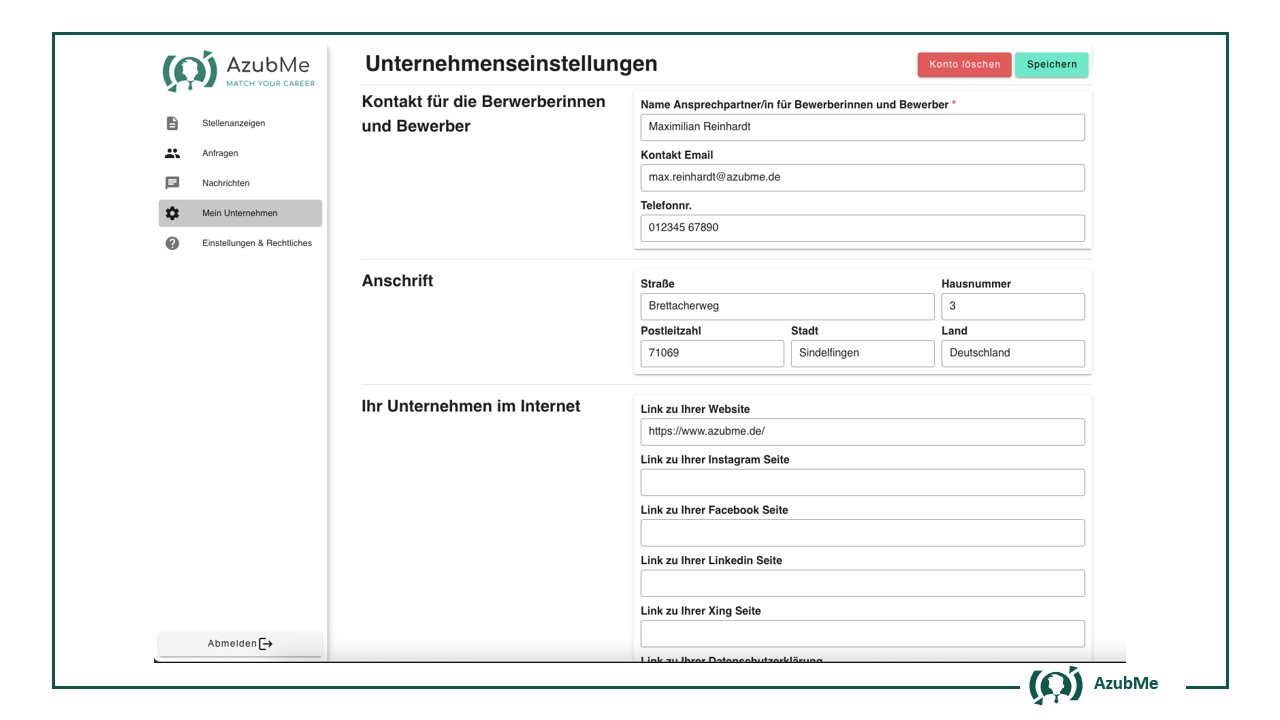This screenshot has width=1280, height=720.
Task: Click the Mein Unternehmen gear icon
Action: point(172,213)
